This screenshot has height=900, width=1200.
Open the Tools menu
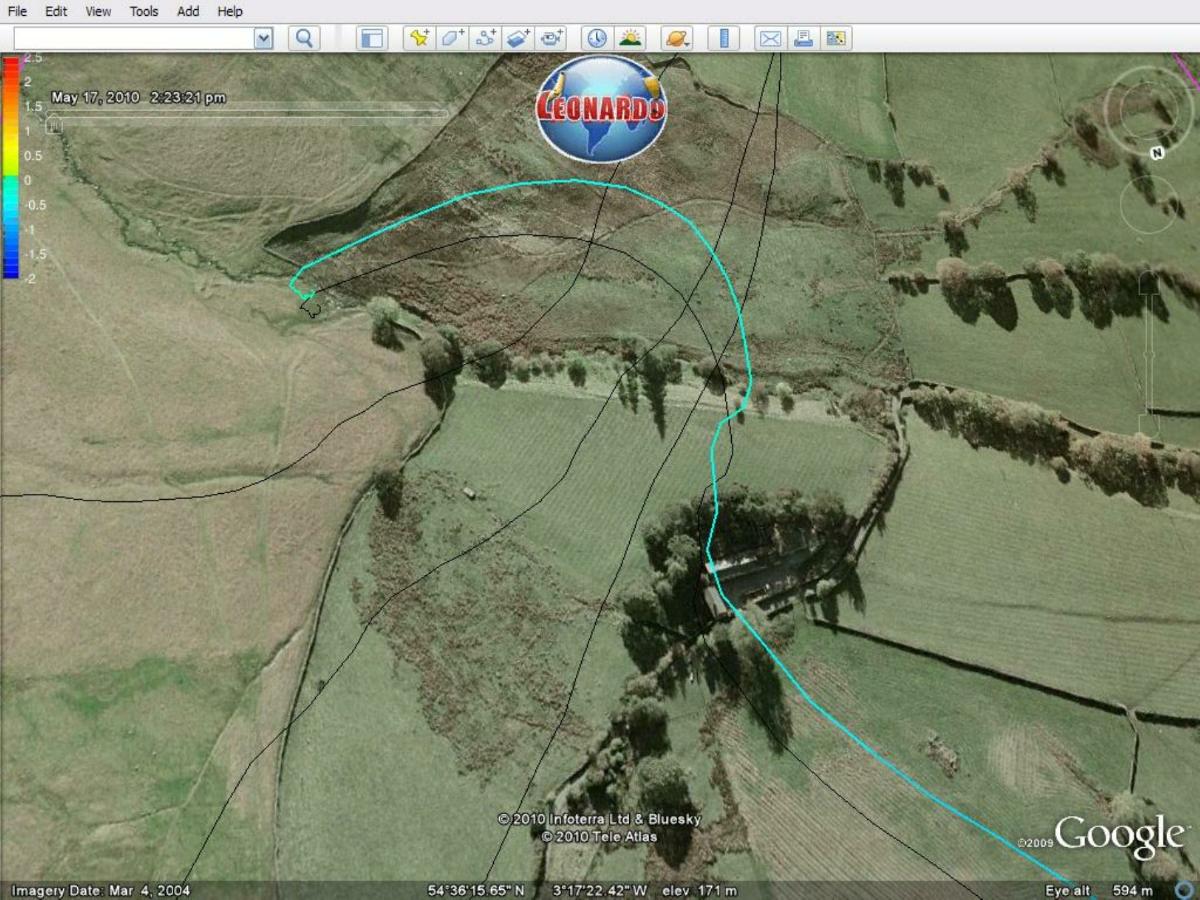[142, 11]
